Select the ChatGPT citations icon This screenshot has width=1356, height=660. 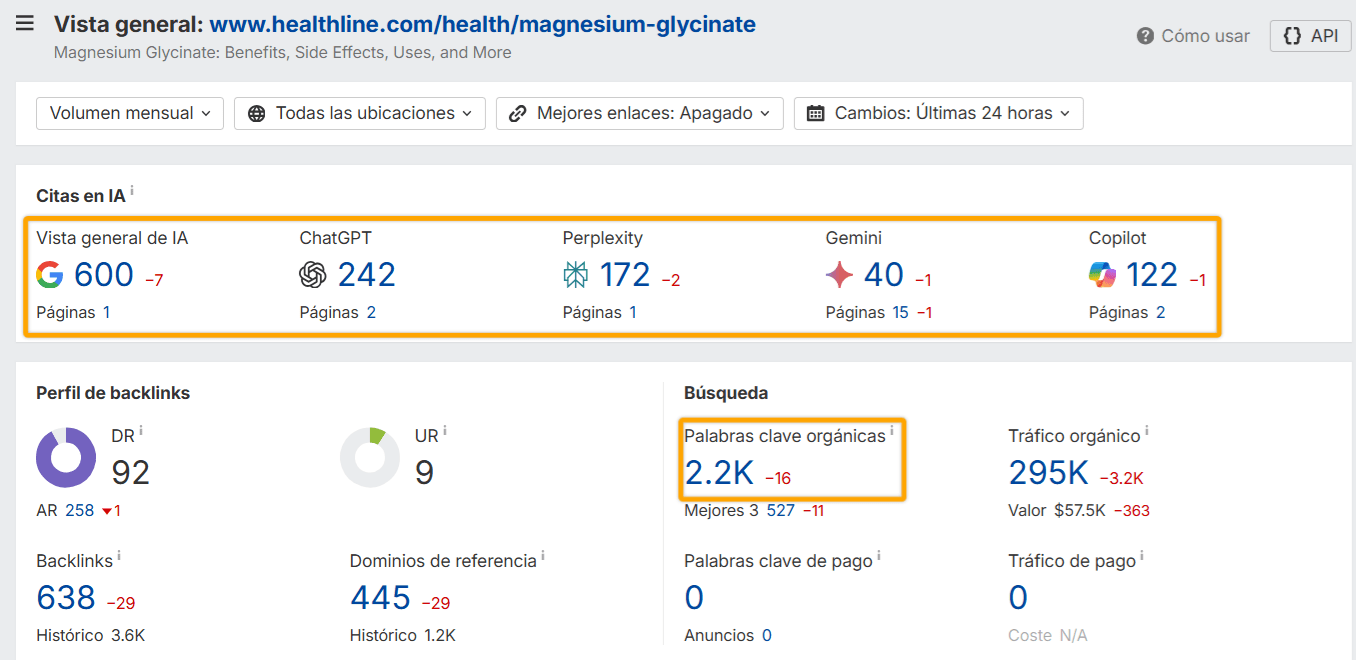(310, 274)
